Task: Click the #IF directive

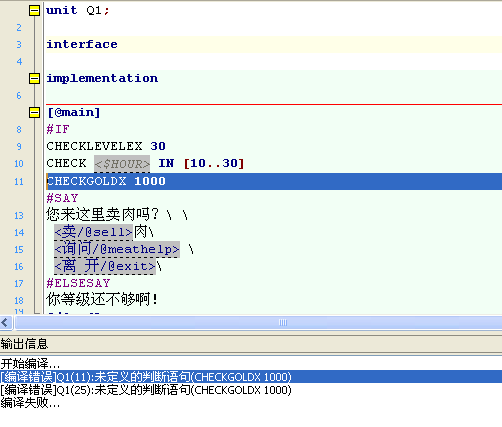Action: click(x=58, y=129)
